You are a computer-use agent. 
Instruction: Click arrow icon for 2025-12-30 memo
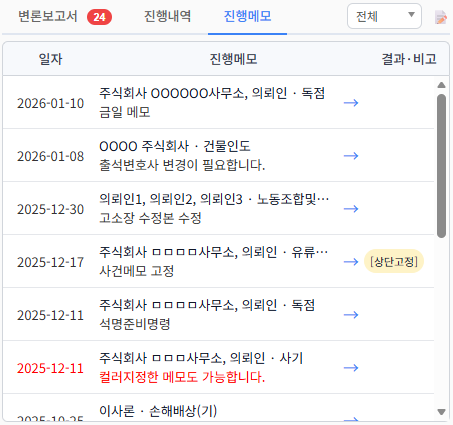351,209
